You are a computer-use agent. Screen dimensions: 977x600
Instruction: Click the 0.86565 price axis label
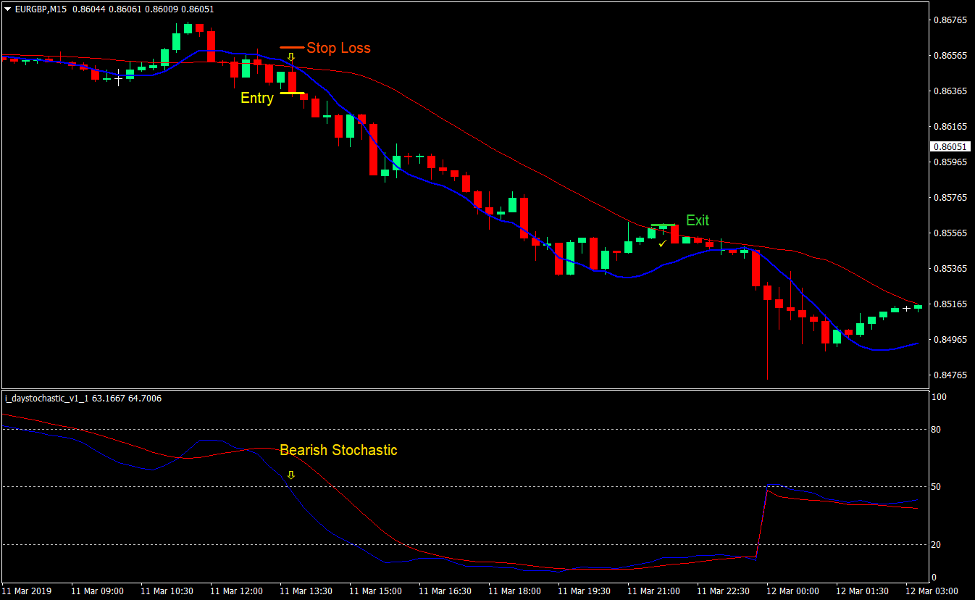pos(950,55)
